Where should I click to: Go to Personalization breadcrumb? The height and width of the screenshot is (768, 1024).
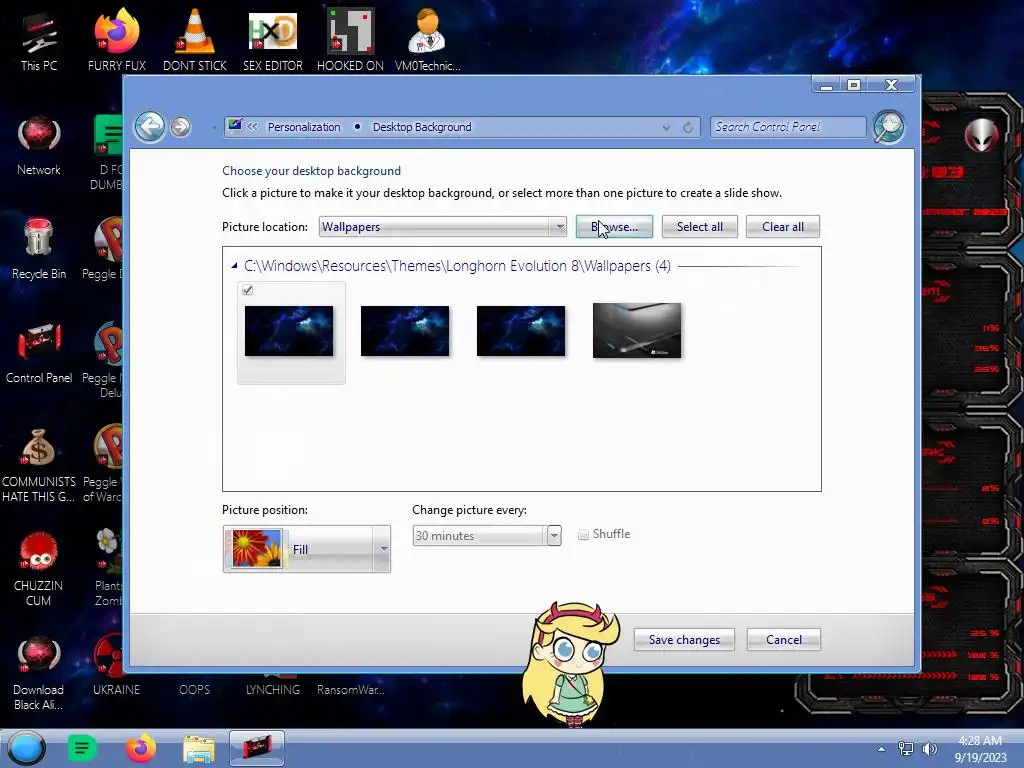tap(304, 127)
